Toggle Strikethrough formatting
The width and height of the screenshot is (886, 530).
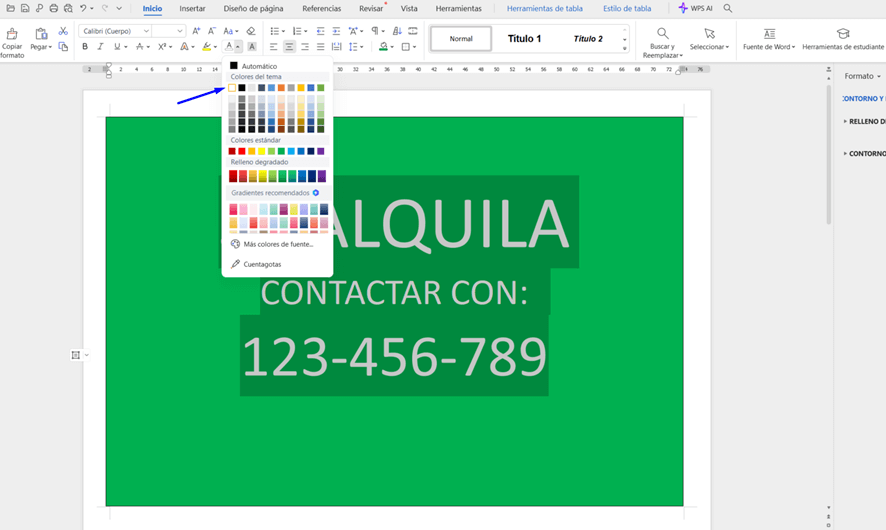(140, 47)
